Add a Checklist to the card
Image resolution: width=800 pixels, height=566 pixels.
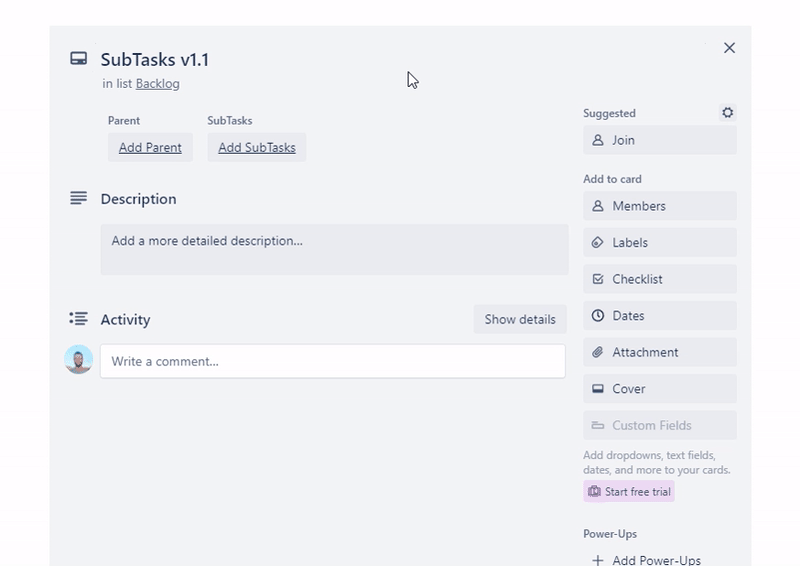[x=659, y=279]
